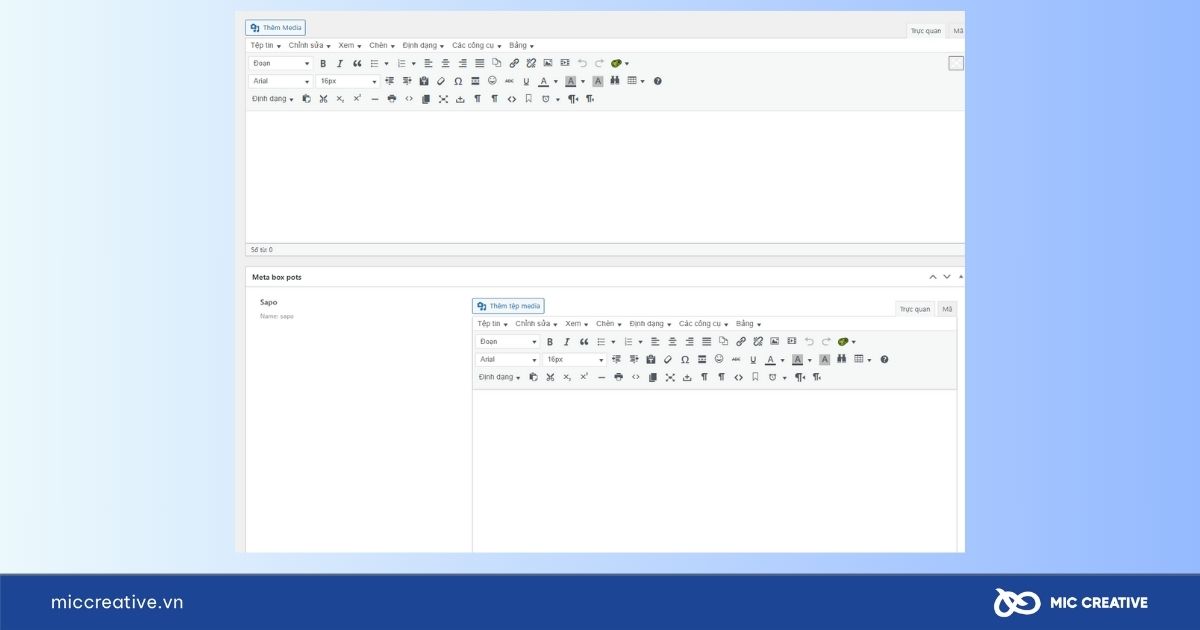Apply superscript in the Sapo editor toolbar

click(584, 377)
